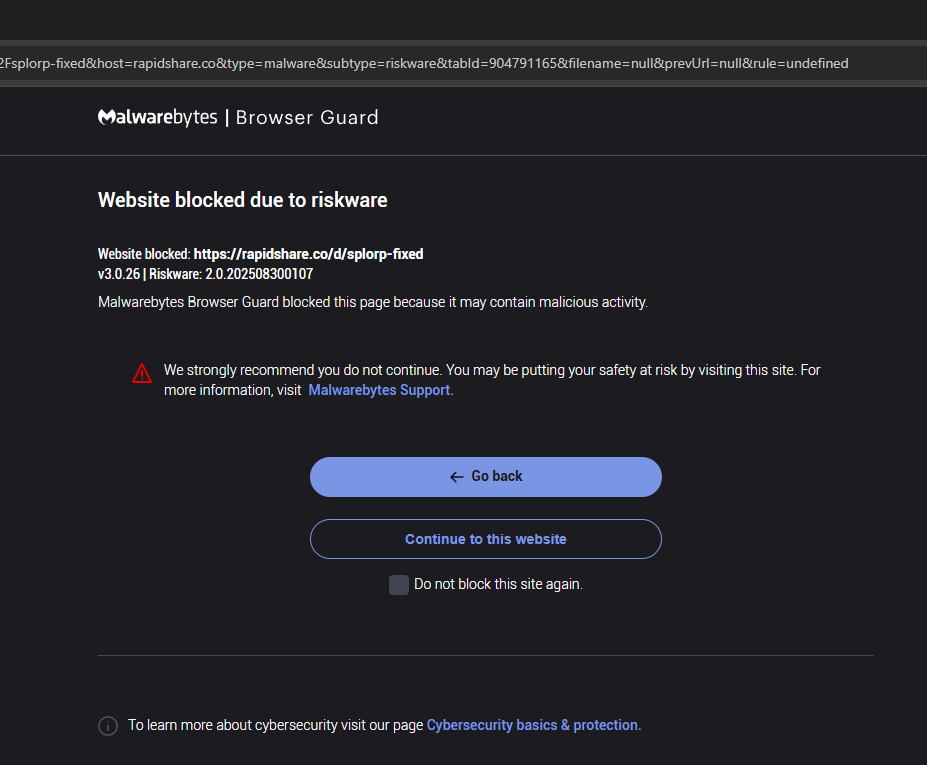
Task: Click the red warning triangle icon
Action: tap(142, 374)
